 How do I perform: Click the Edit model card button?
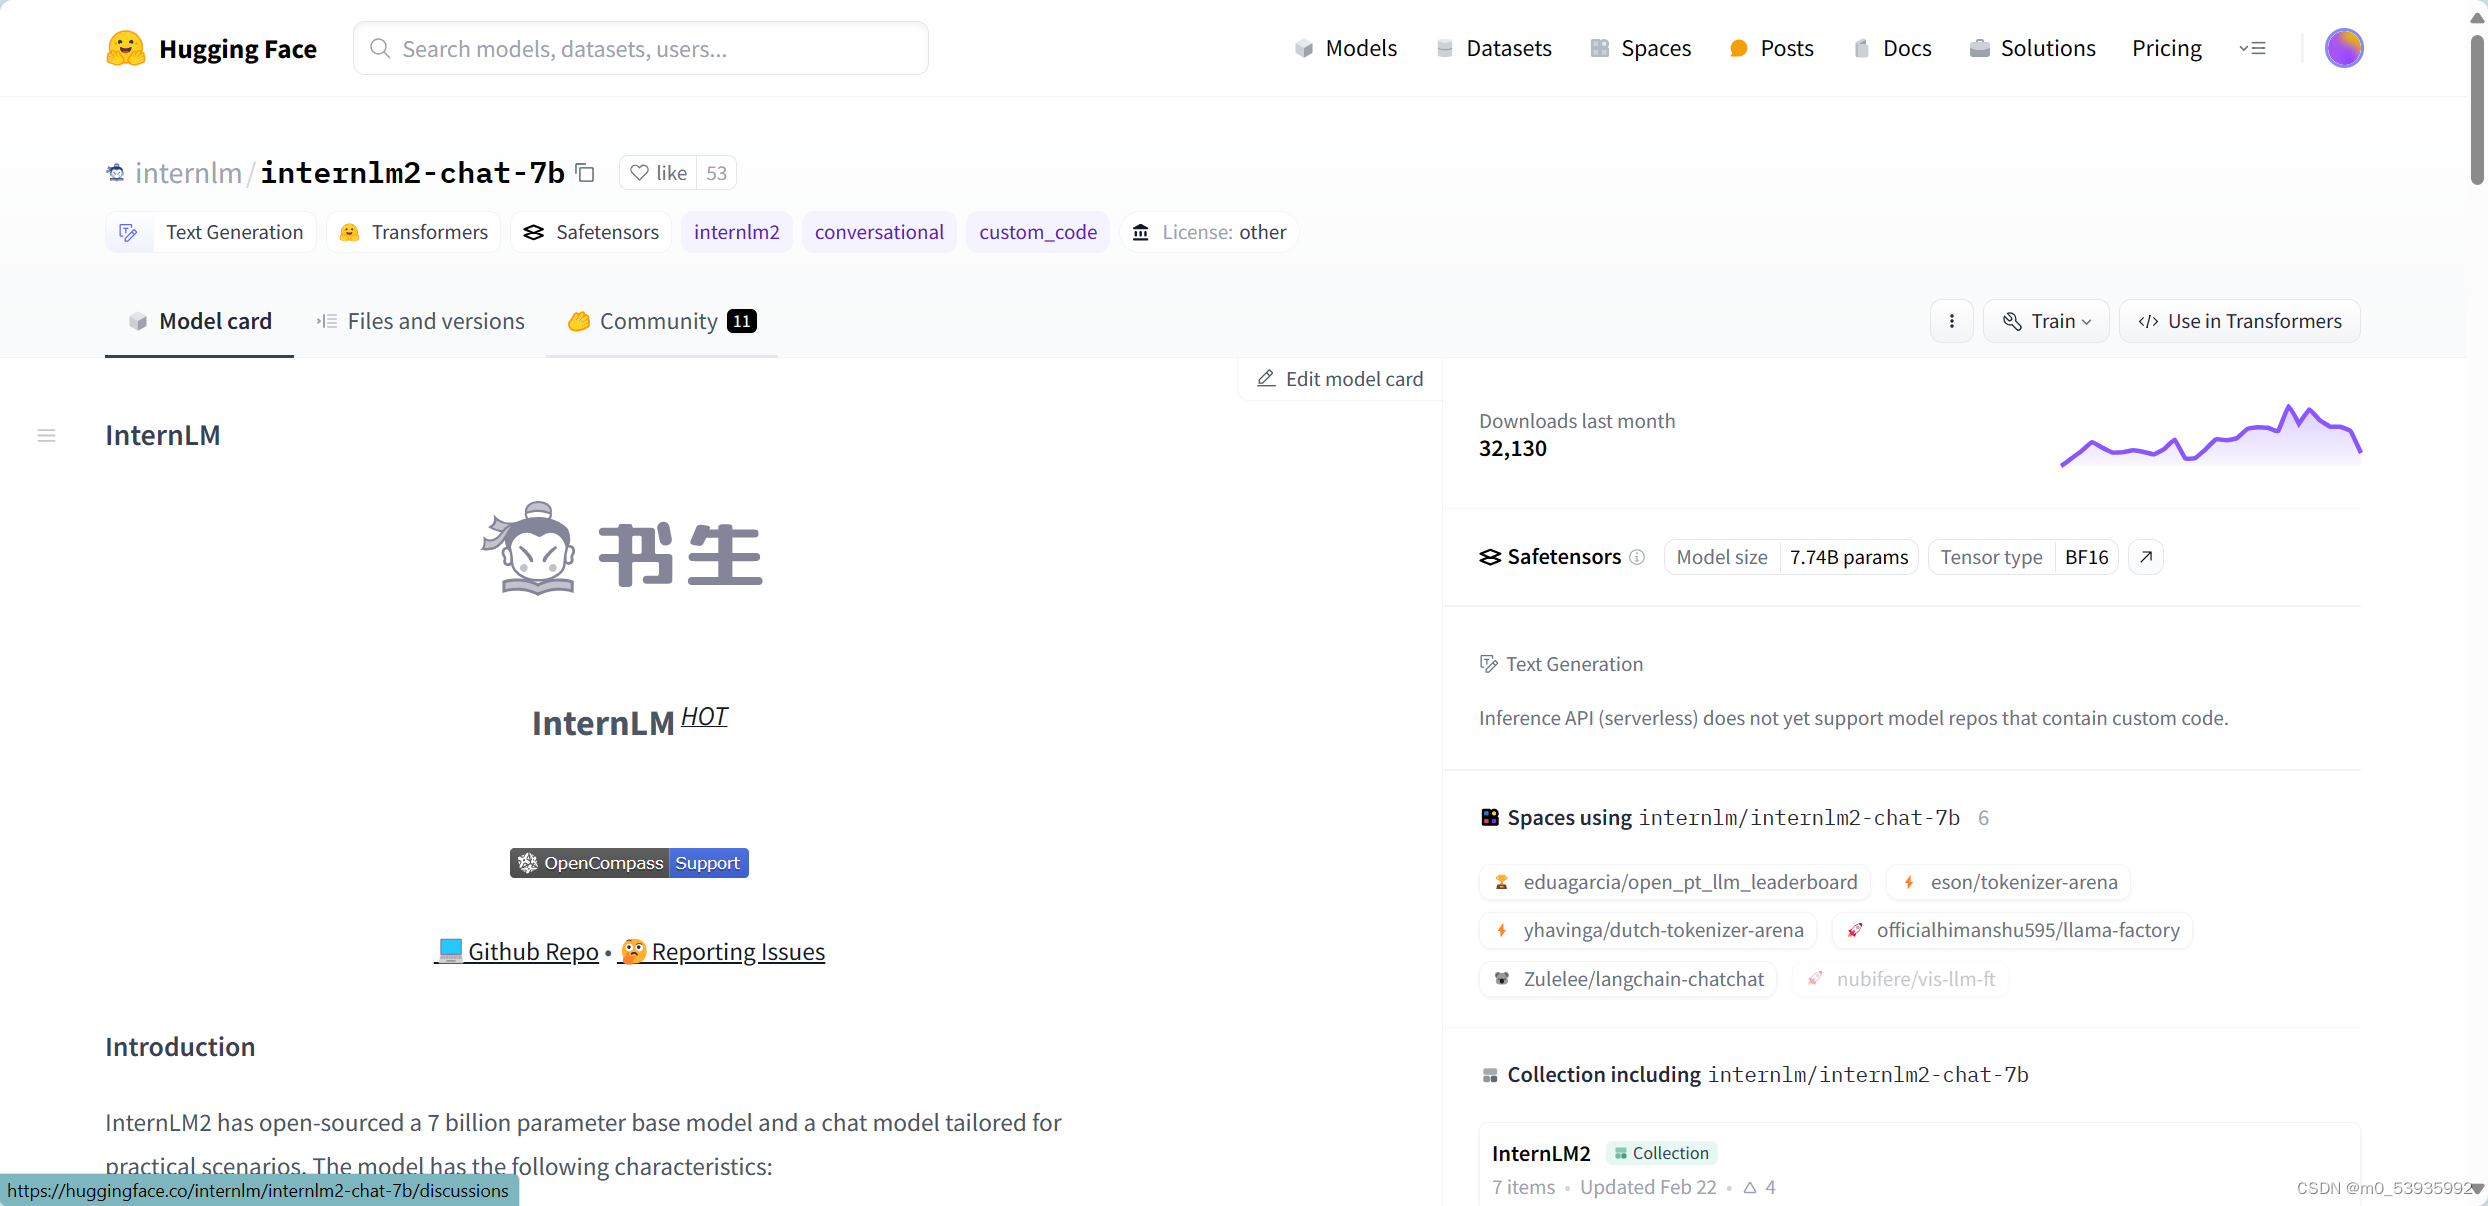click(1338, 378)
